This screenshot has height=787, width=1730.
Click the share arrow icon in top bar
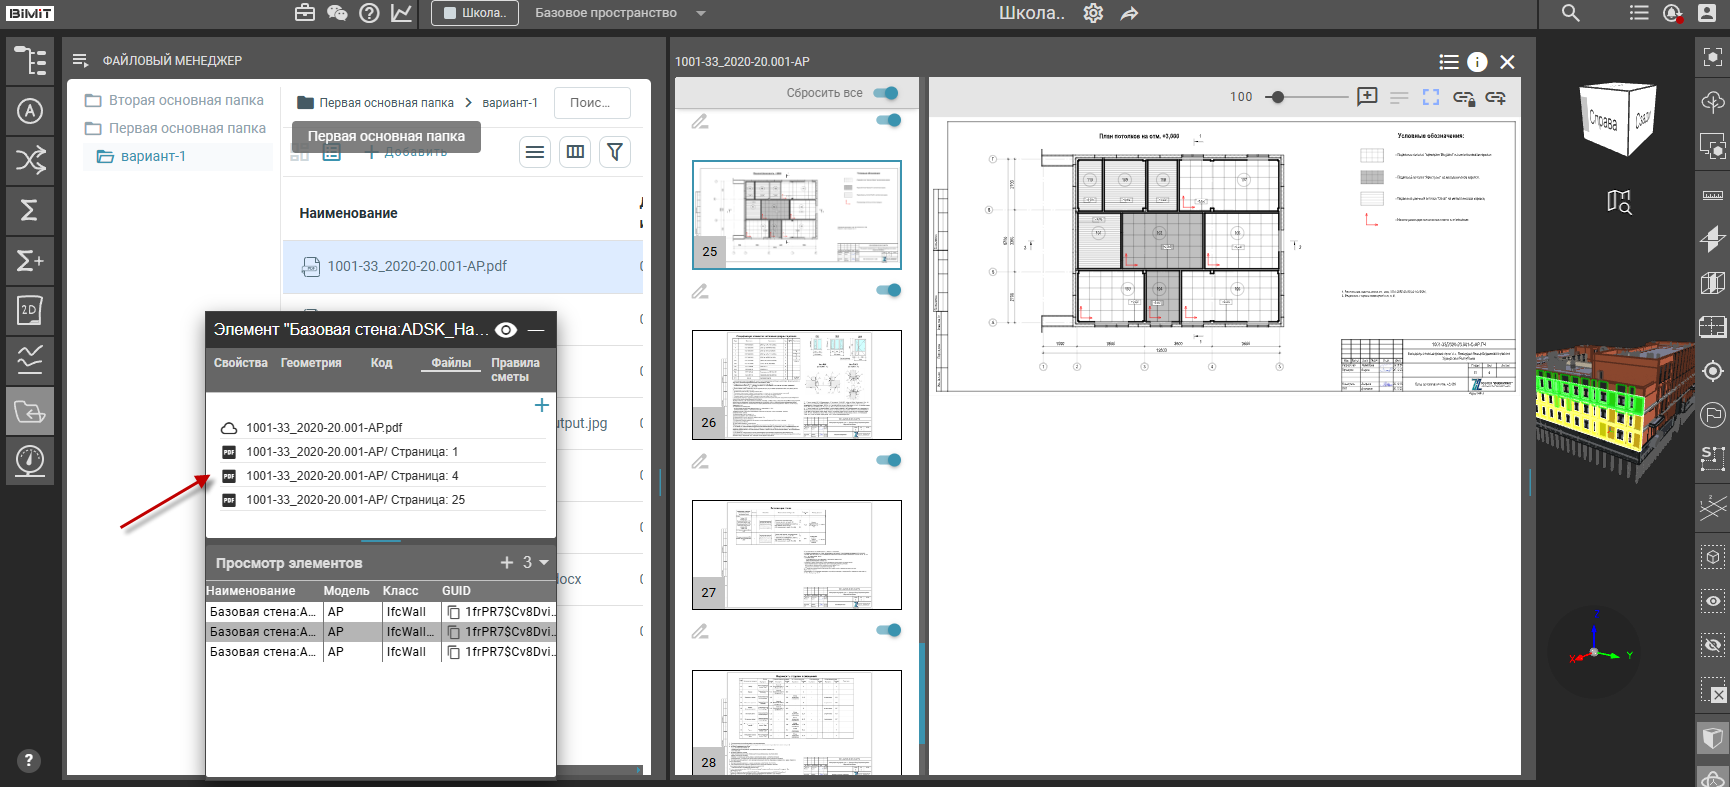pyautogui.click(x=1129, y=13)
